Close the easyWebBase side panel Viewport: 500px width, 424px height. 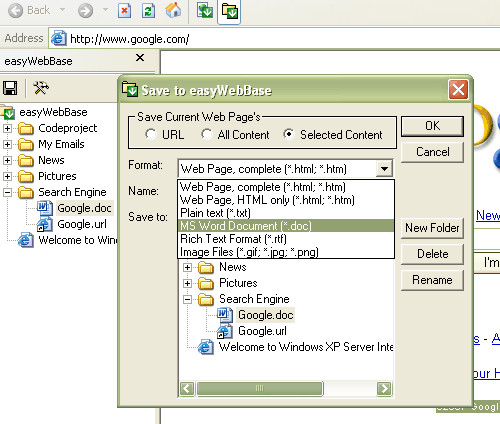pyautogui.click(x=140, y=58)
